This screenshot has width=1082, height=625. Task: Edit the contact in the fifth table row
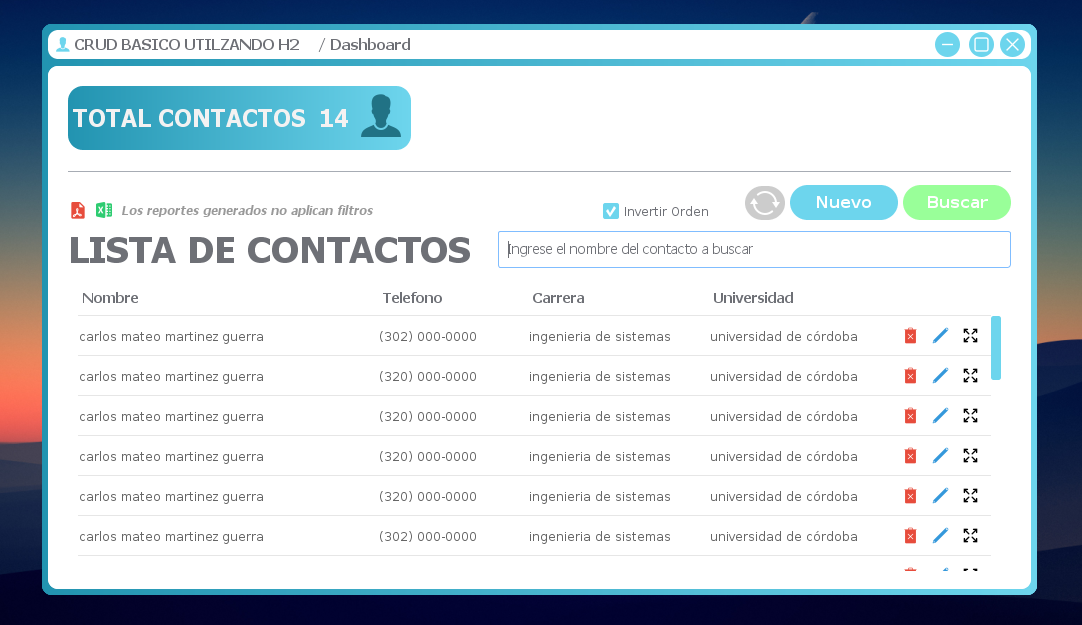tap(940, 496)
